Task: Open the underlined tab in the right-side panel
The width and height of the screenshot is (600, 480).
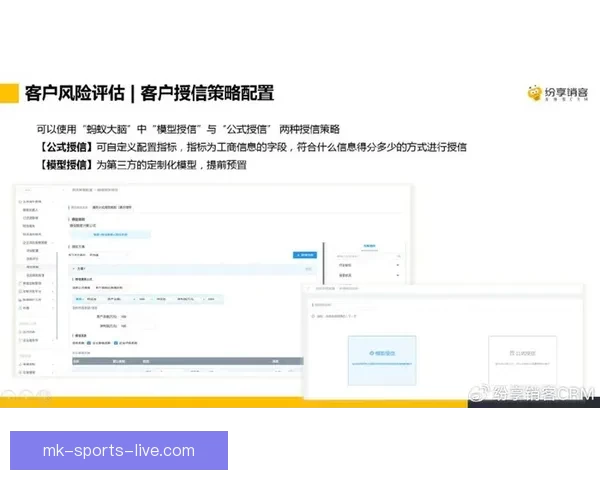Action: coord(370,246)
